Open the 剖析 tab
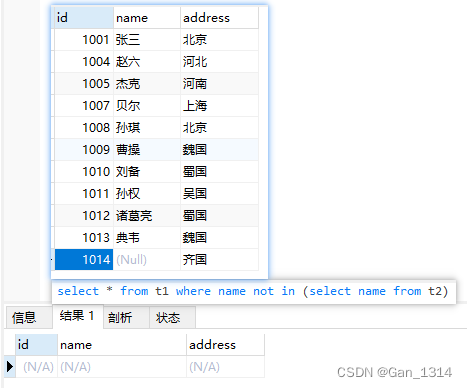The height and width of the screenshot is (388, 467). [x=126, y=317]
